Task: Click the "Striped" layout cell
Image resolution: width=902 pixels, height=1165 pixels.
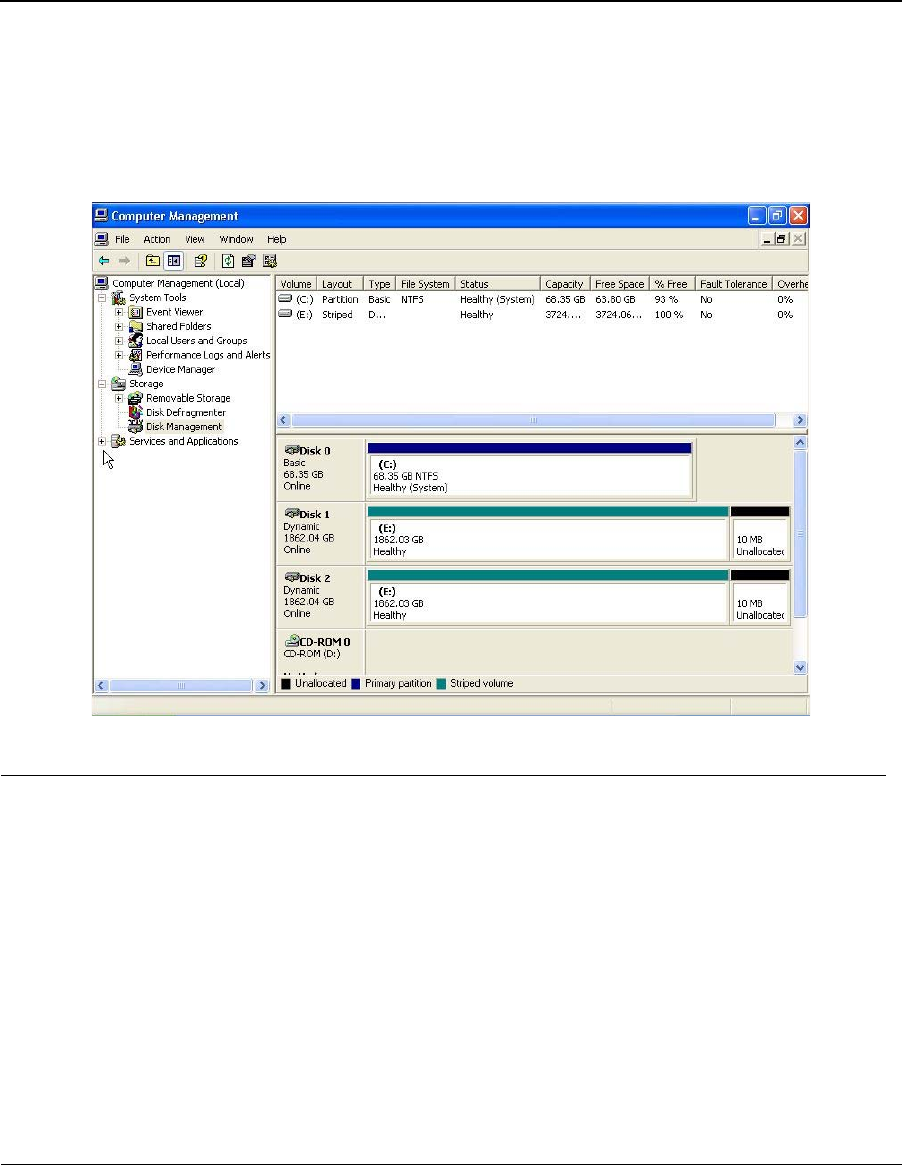Action: click(337, 314)
